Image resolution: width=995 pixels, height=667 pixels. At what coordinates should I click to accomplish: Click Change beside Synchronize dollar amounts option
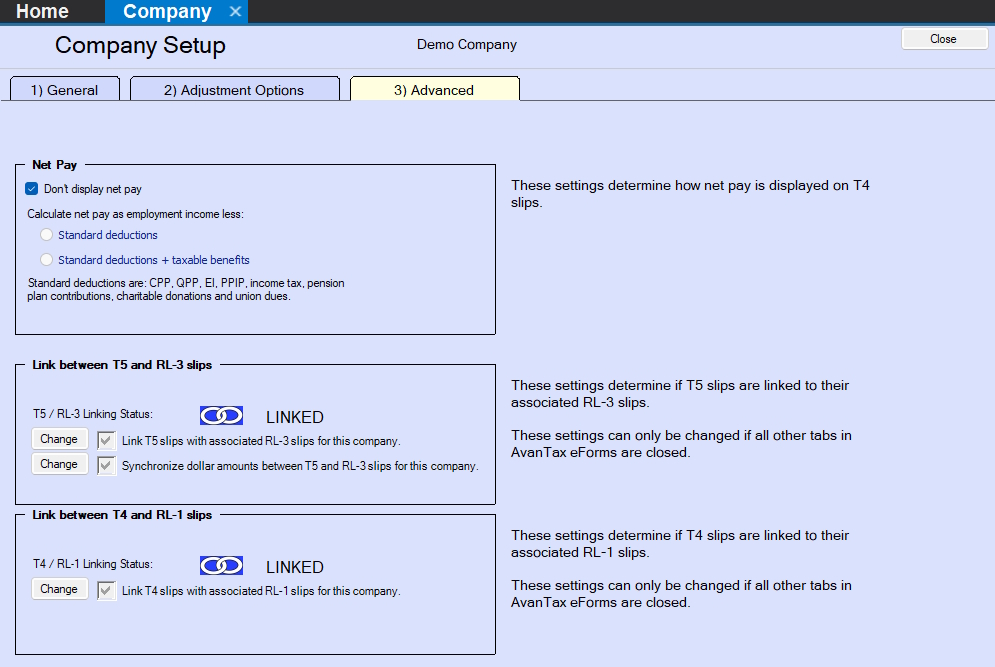(59, 464)
